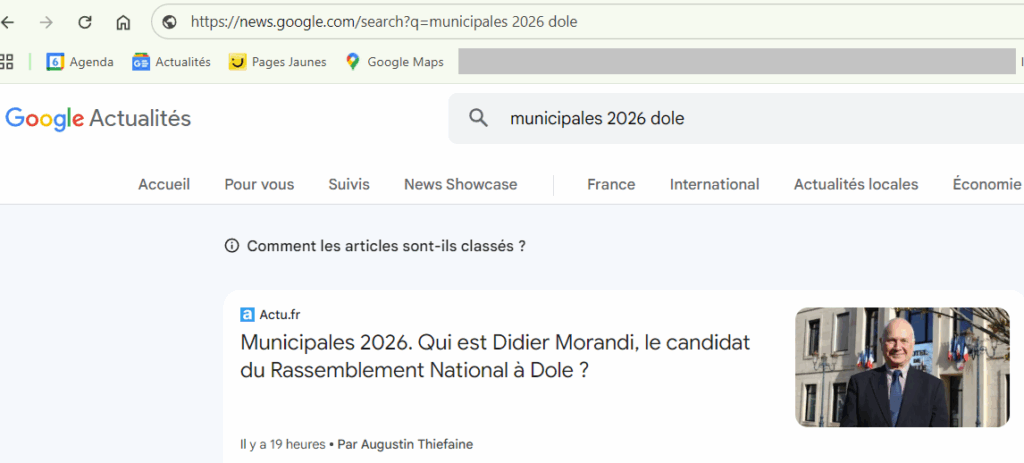Click the Google Actualités logo
The image size is (1024, 463).
[x=98, y=119]
